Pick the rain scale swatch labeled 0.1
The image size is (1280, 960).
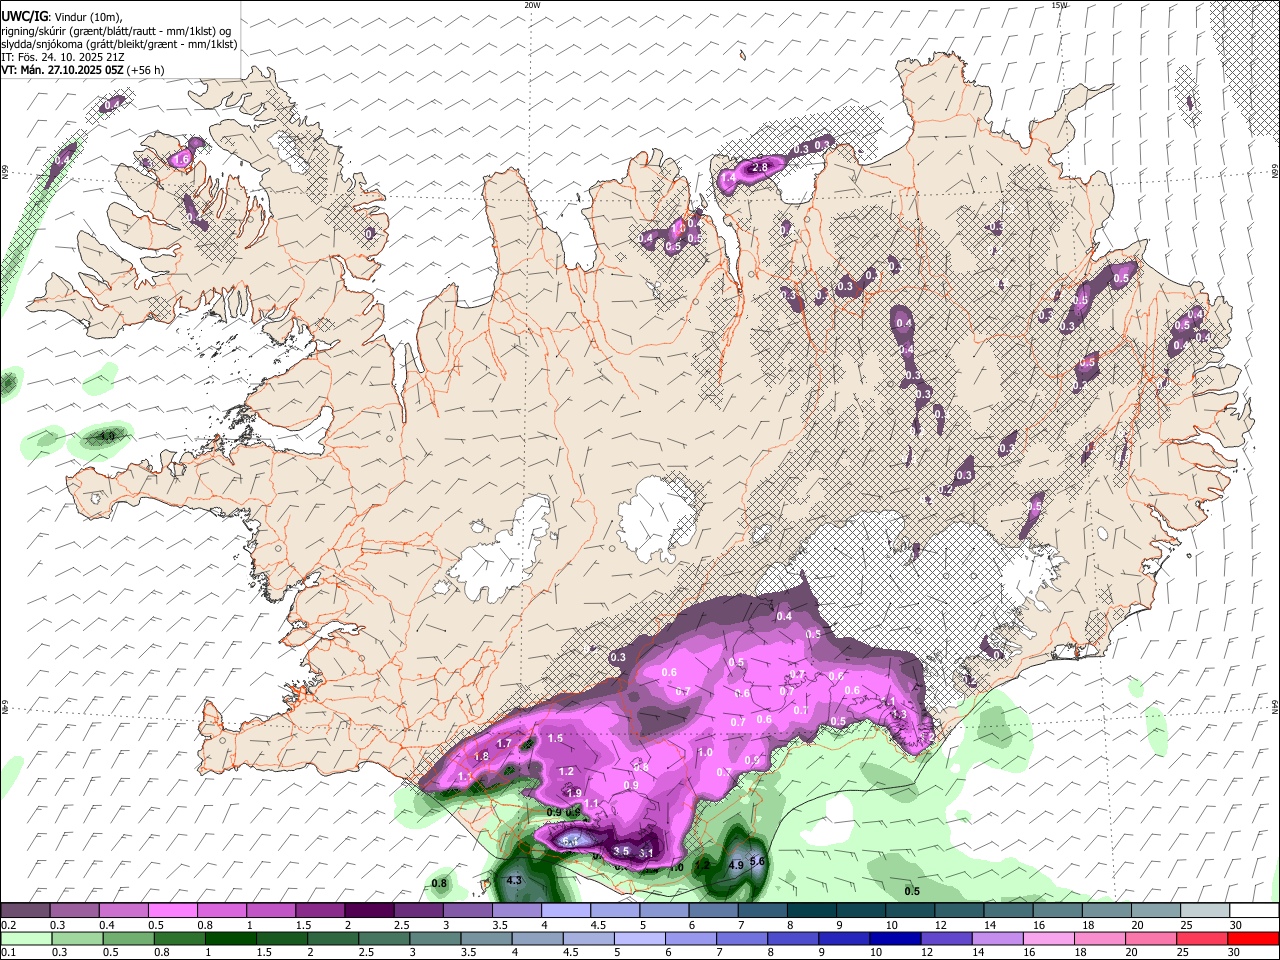(x=25, y=938)
